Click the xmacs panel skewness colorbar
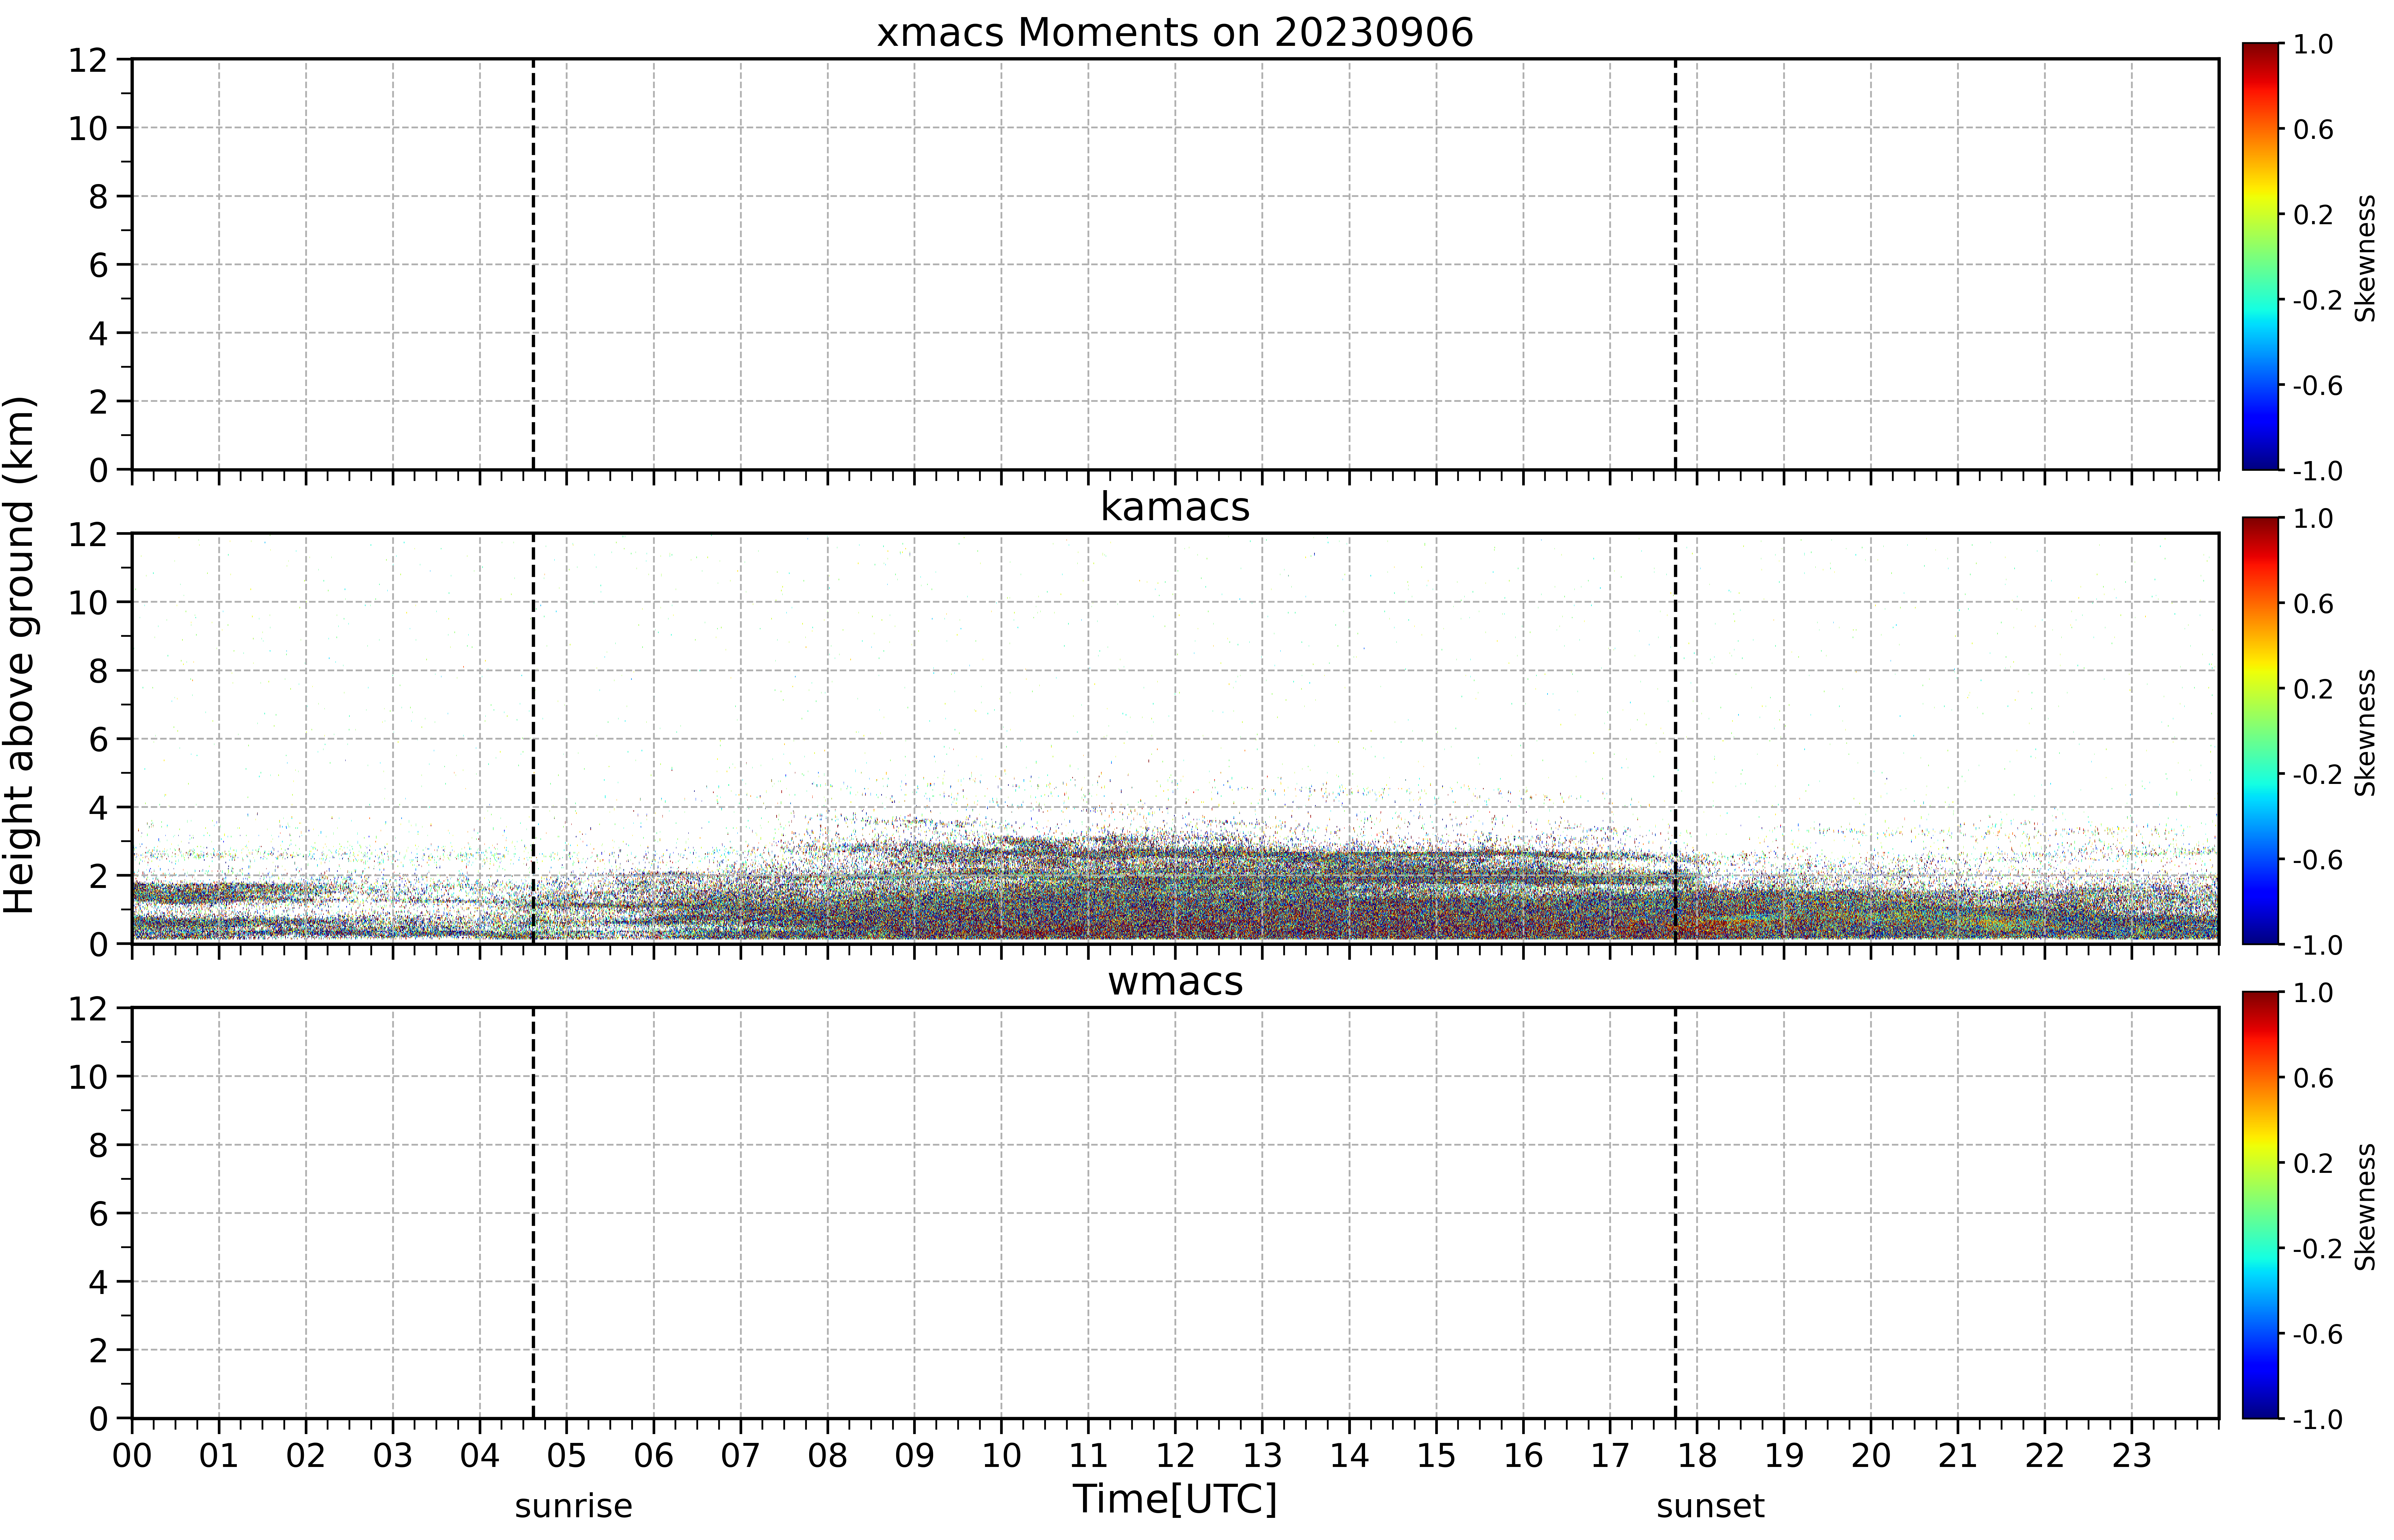Screen dimensions: 2394x1540 (x=2260, y=256)
